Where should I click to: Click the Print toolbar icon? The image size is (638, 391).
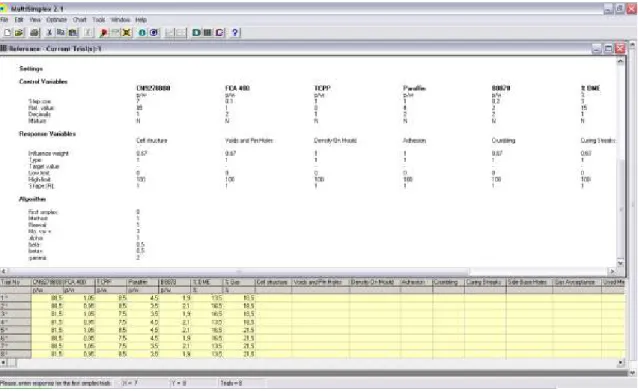coord(35,33)
